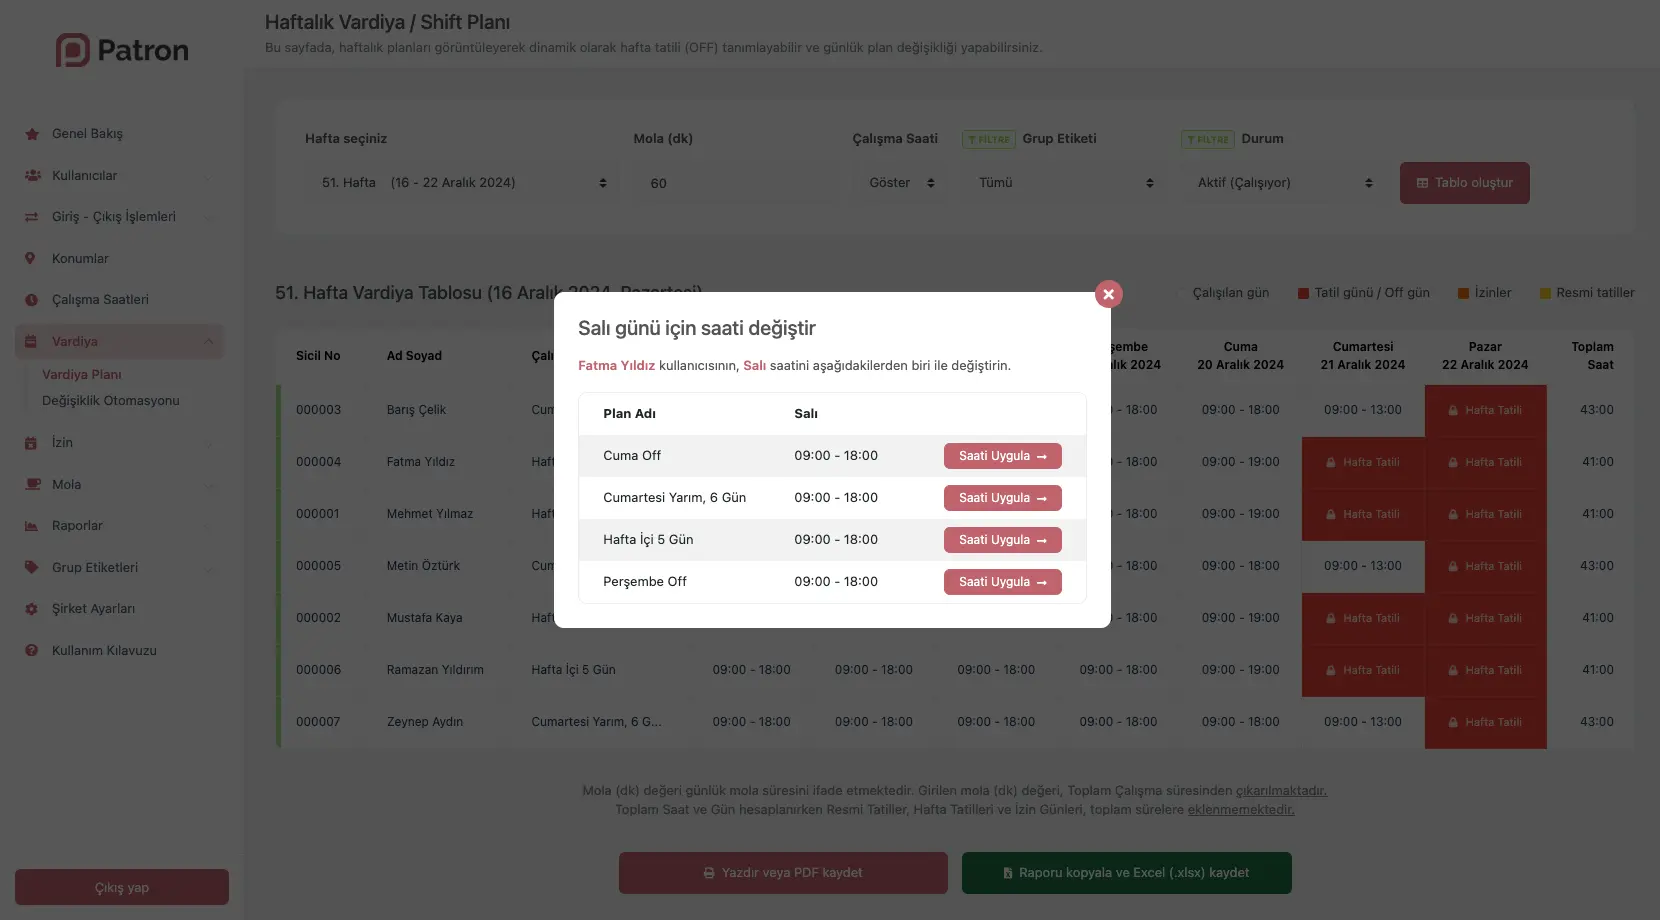Click the Çalışma Saatleri clock icon
Screen dimensions: 1660x920
(31, 300)
